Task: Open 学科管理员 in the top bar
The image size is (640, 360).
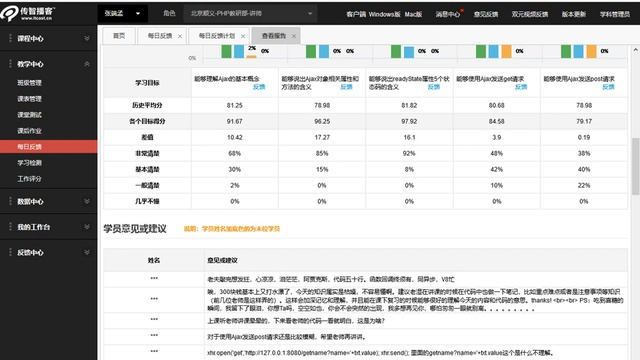Action: 615,14
